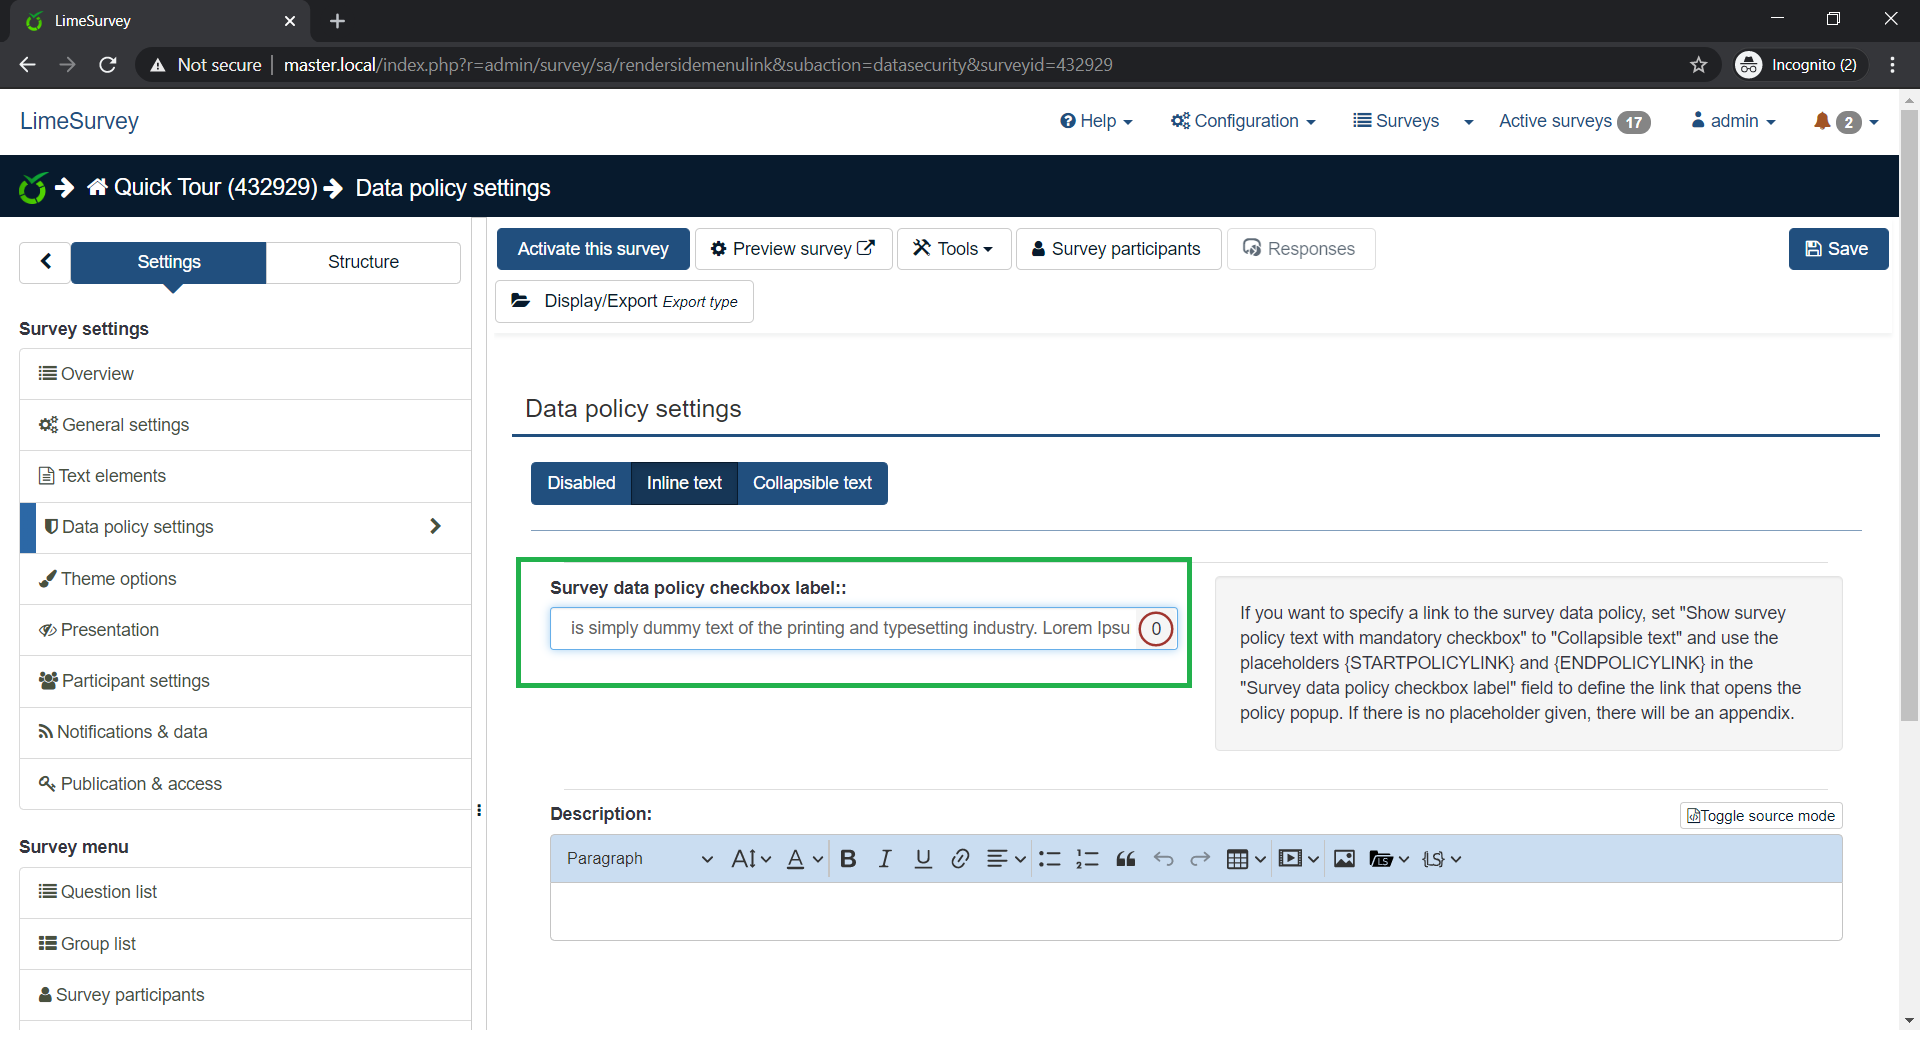Toggle Underline in the editor toolbar

pos(923,859)
